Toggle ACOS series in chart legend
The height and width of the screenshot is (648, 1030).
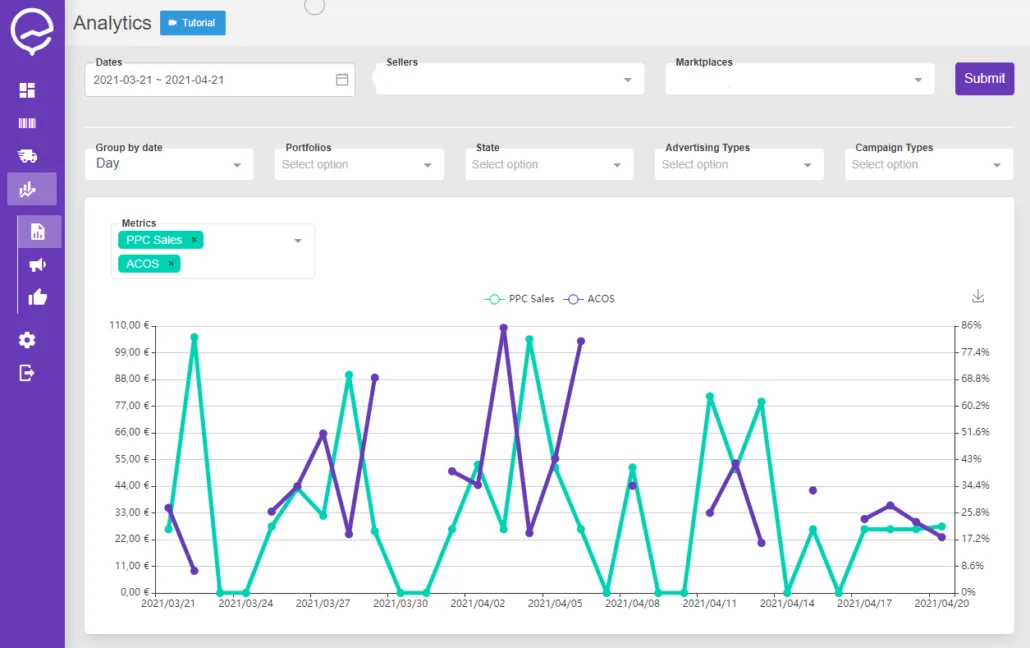pos(589,299)
